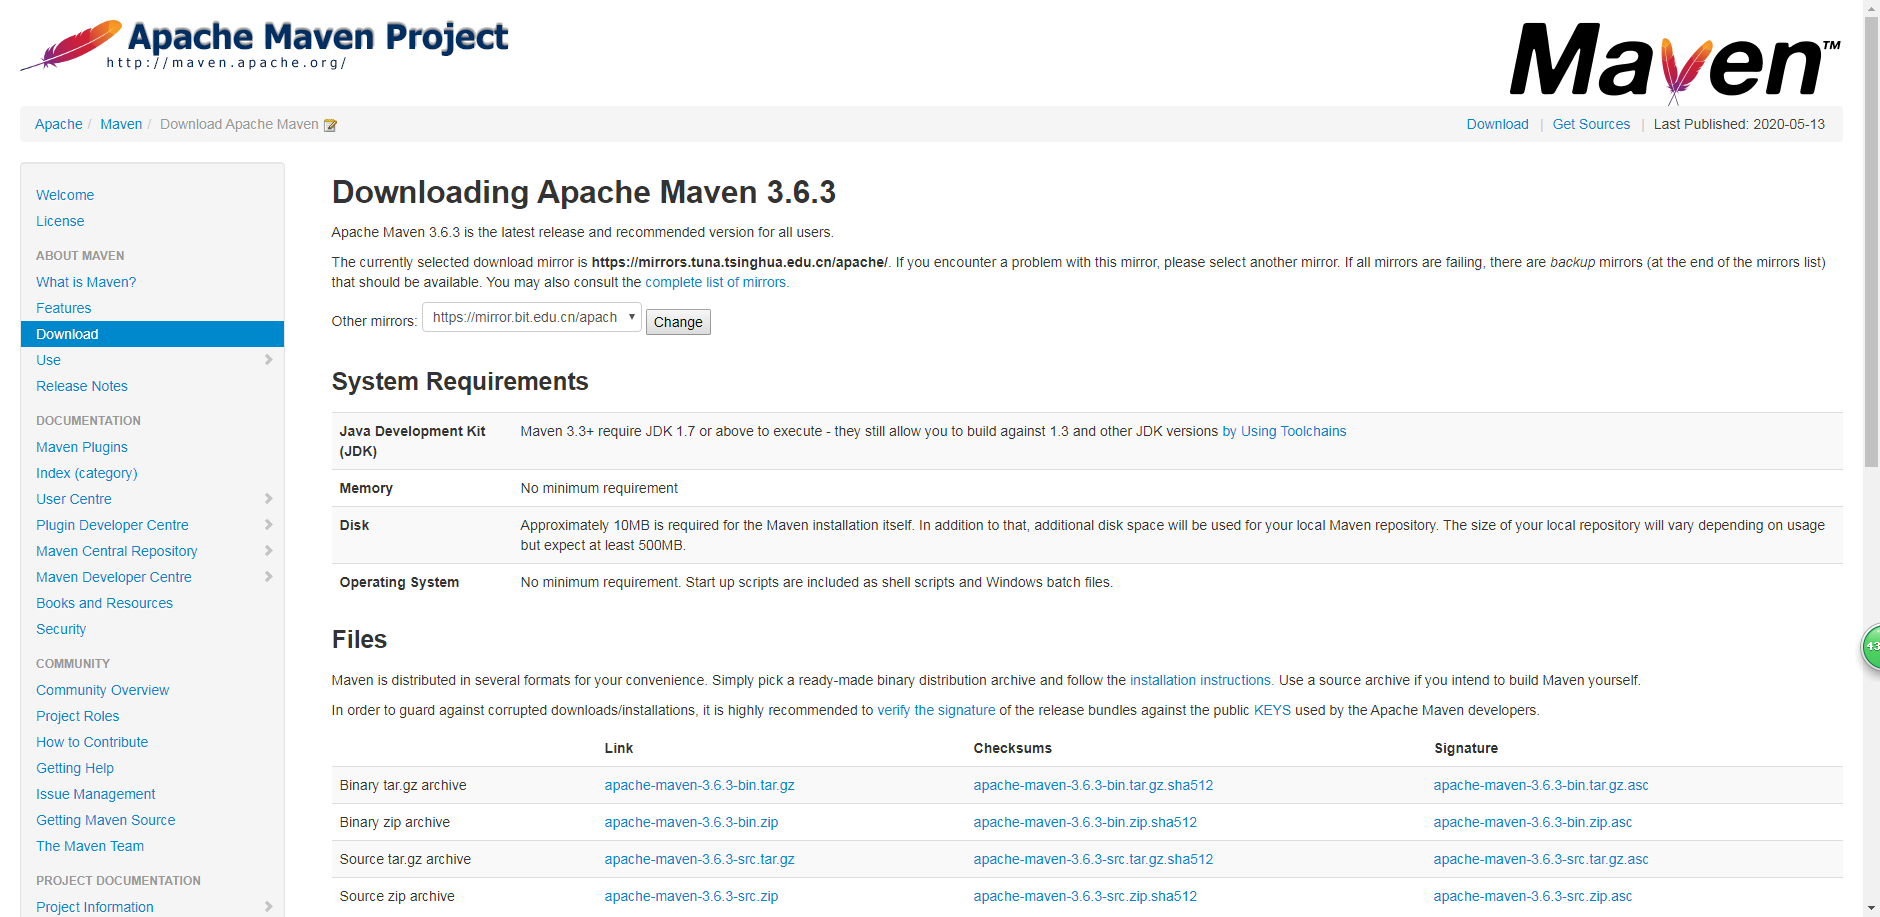Click the Download link in the top bar

(1497, 124)
